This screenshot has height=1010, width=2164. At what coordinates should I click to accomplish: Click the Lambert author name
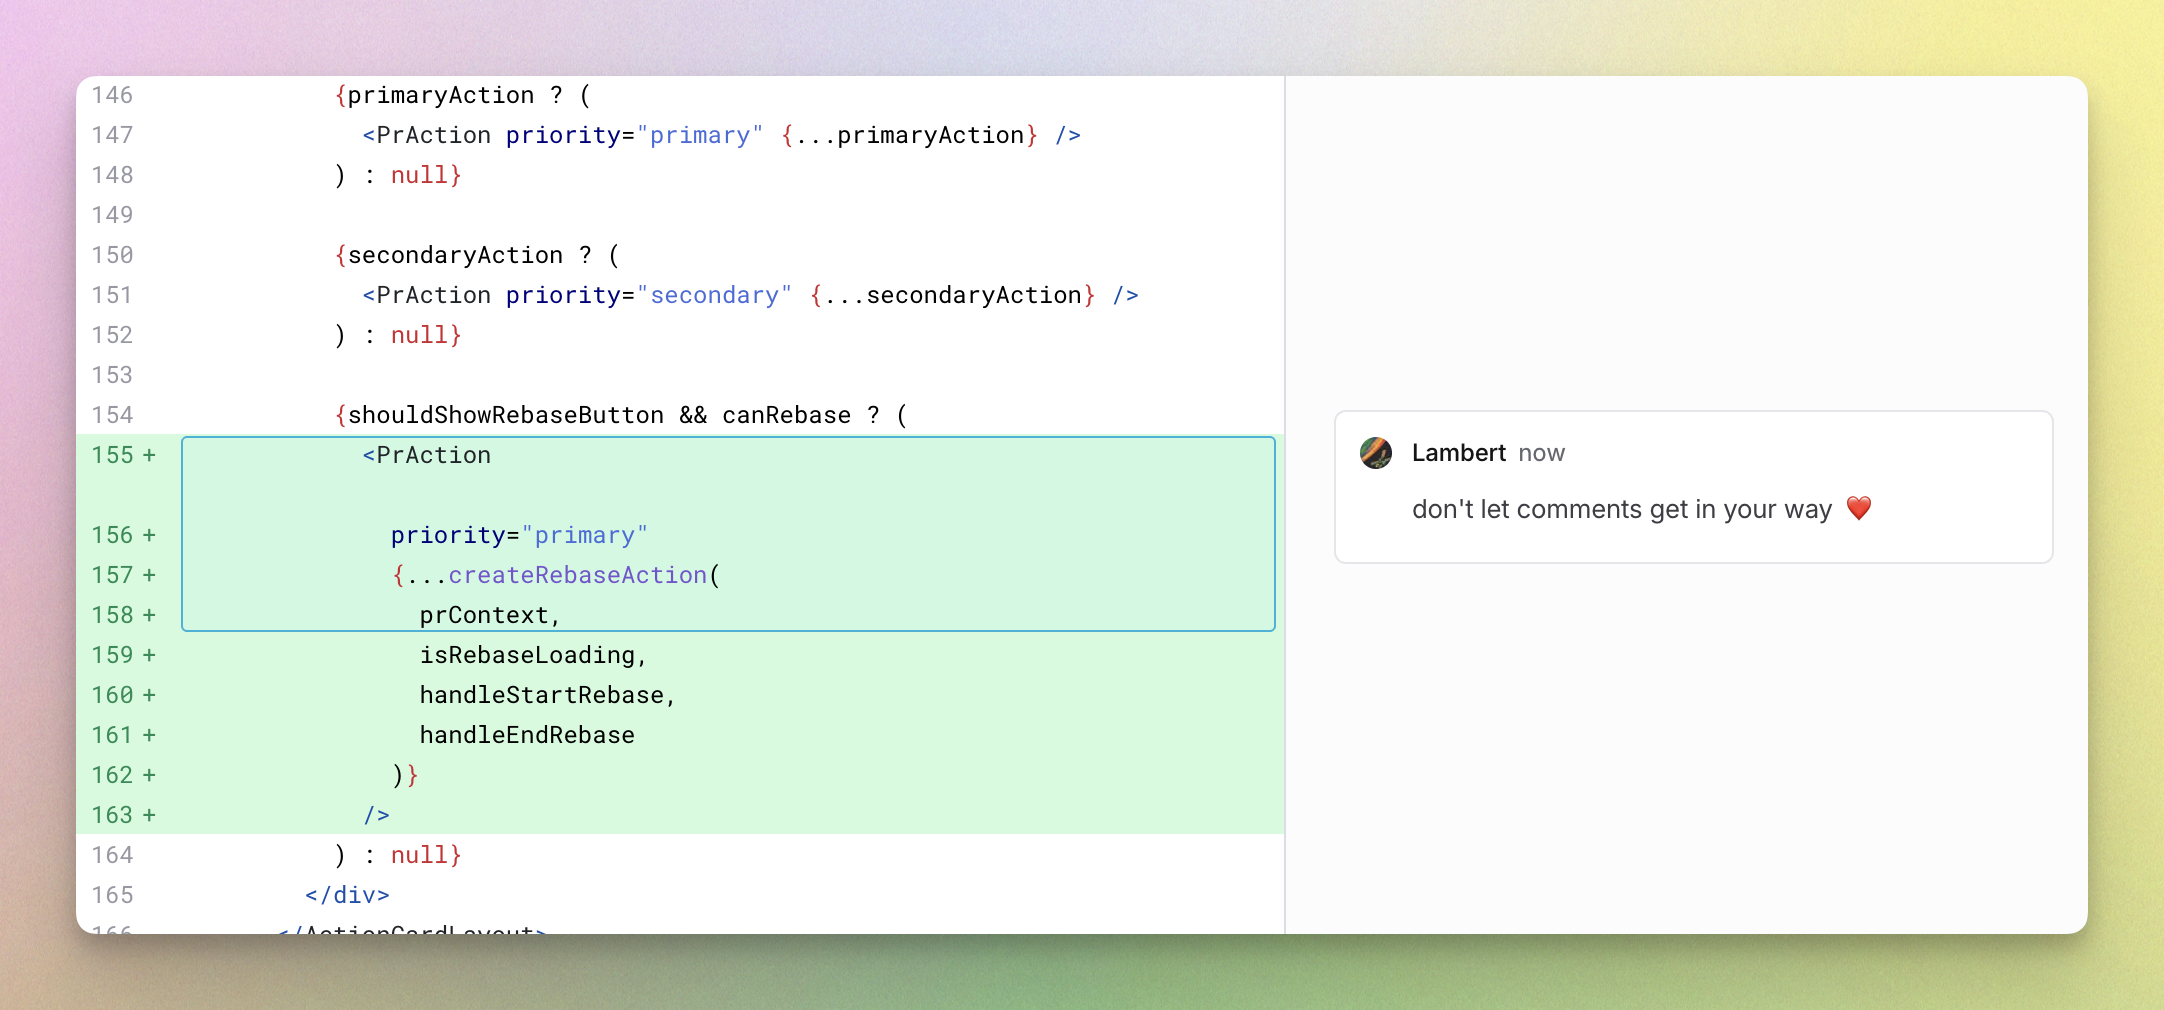click(x=1459, y=452)
